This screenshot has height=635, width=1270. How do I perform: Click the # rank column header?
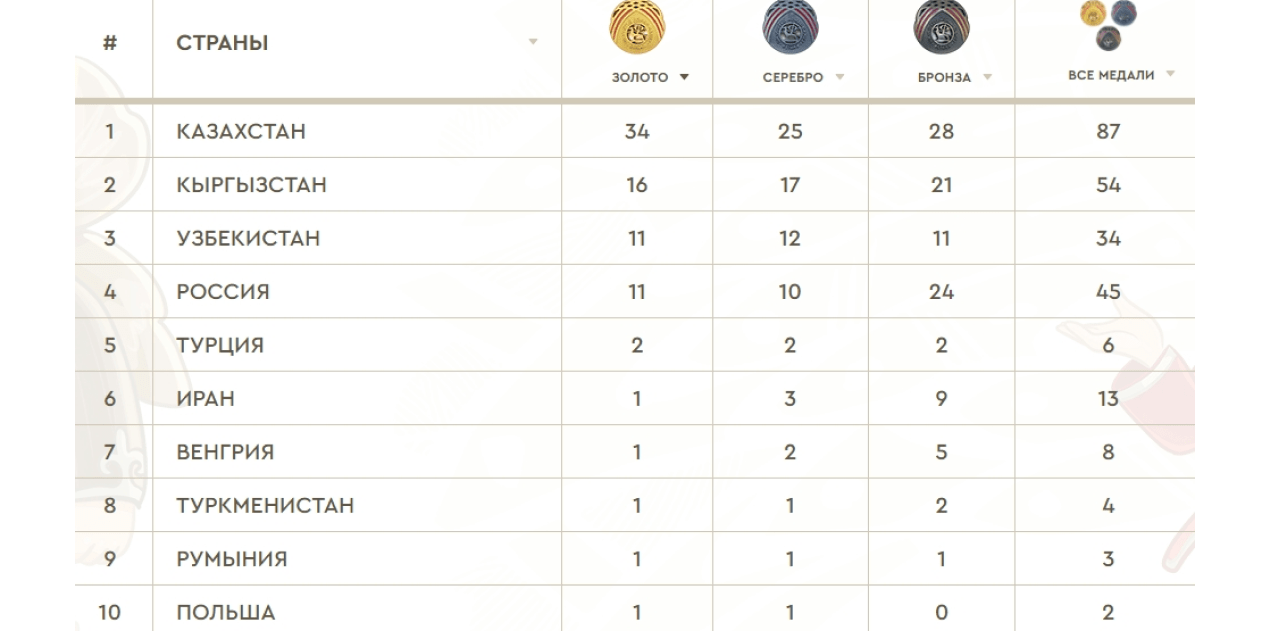pos(110,43)
